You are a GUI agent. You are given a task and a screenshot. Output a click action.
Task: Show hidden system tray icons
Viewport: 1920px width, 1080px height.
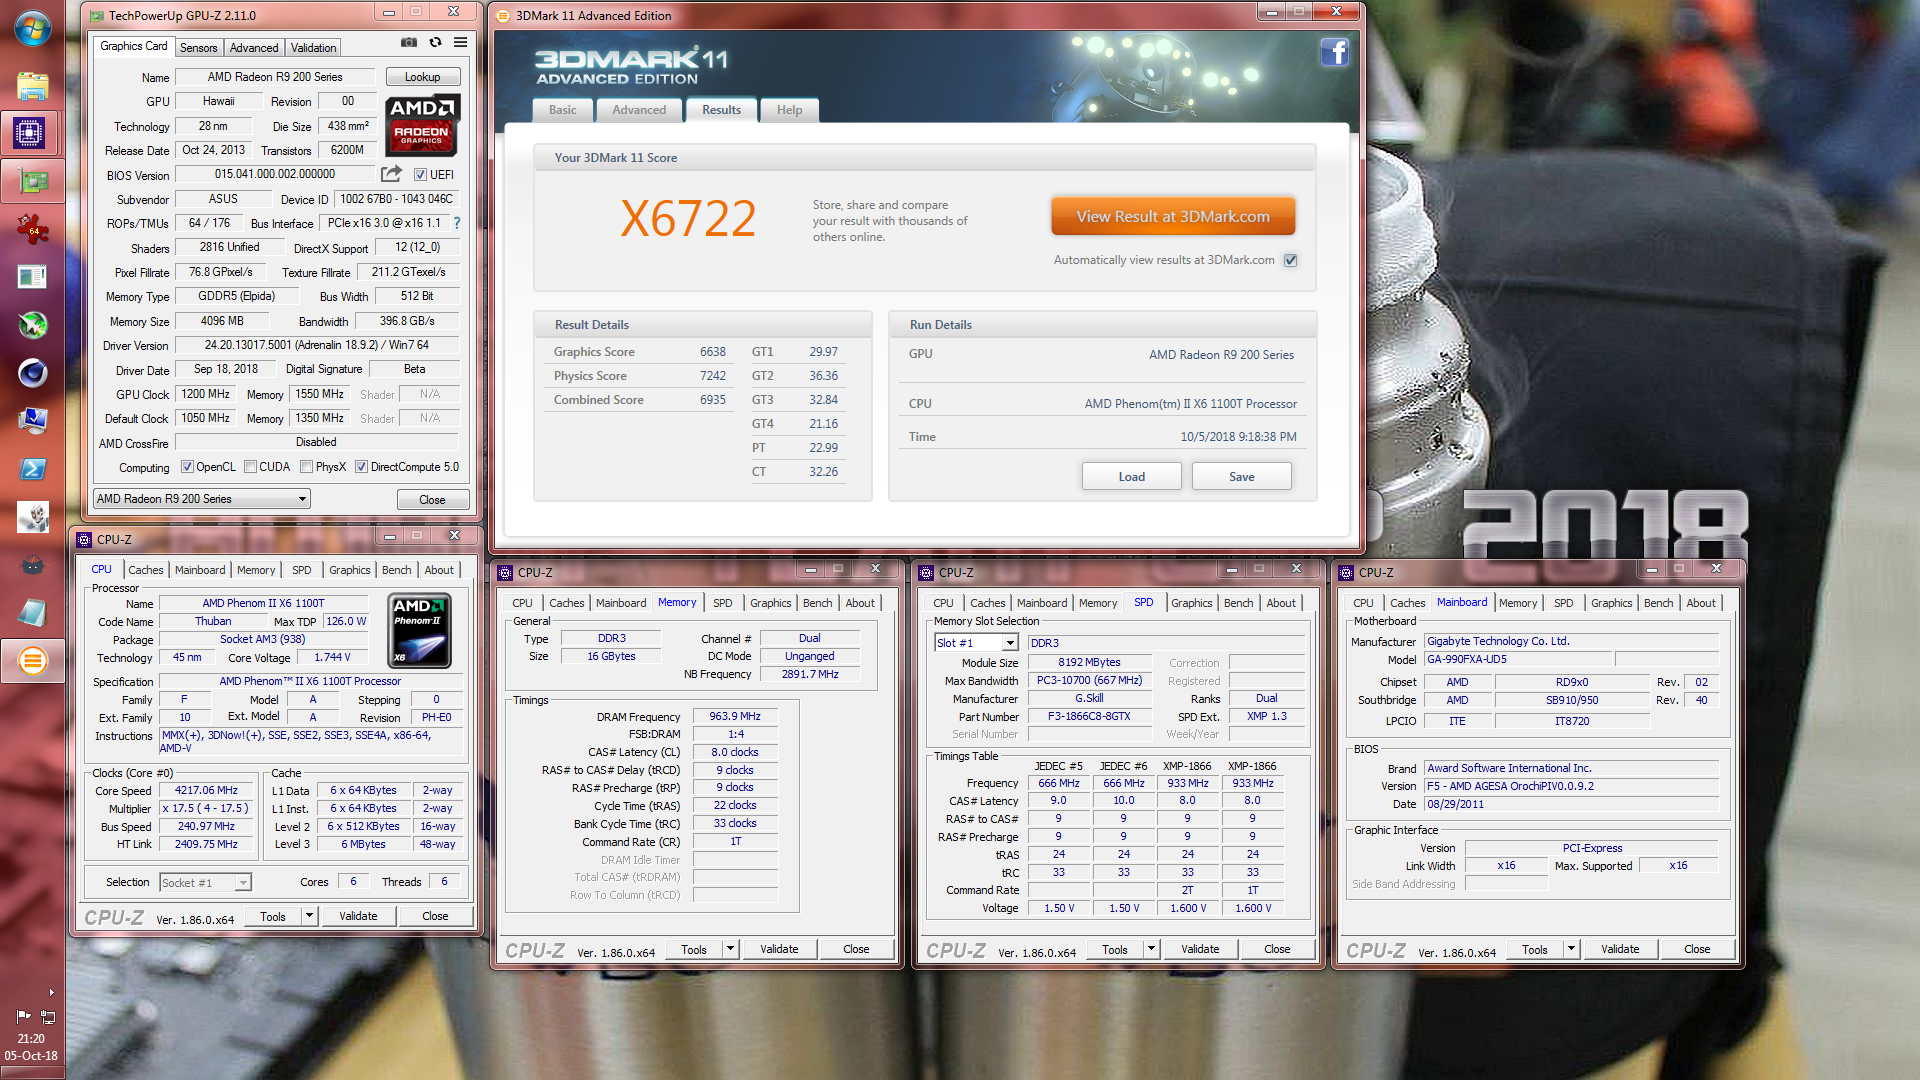coord(51,992)
